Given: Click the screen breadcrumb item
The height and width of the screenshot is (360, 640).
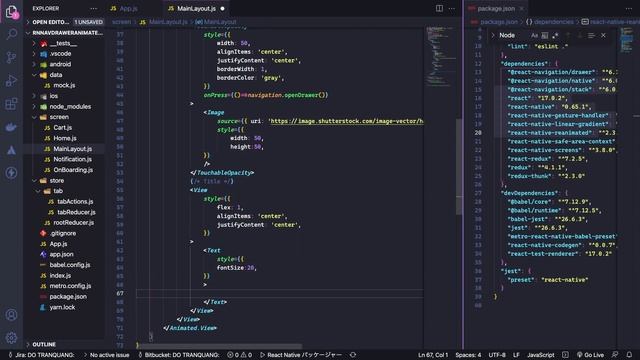Looking at the screenshot, I should pyautogui.click(x=122, y=22).
